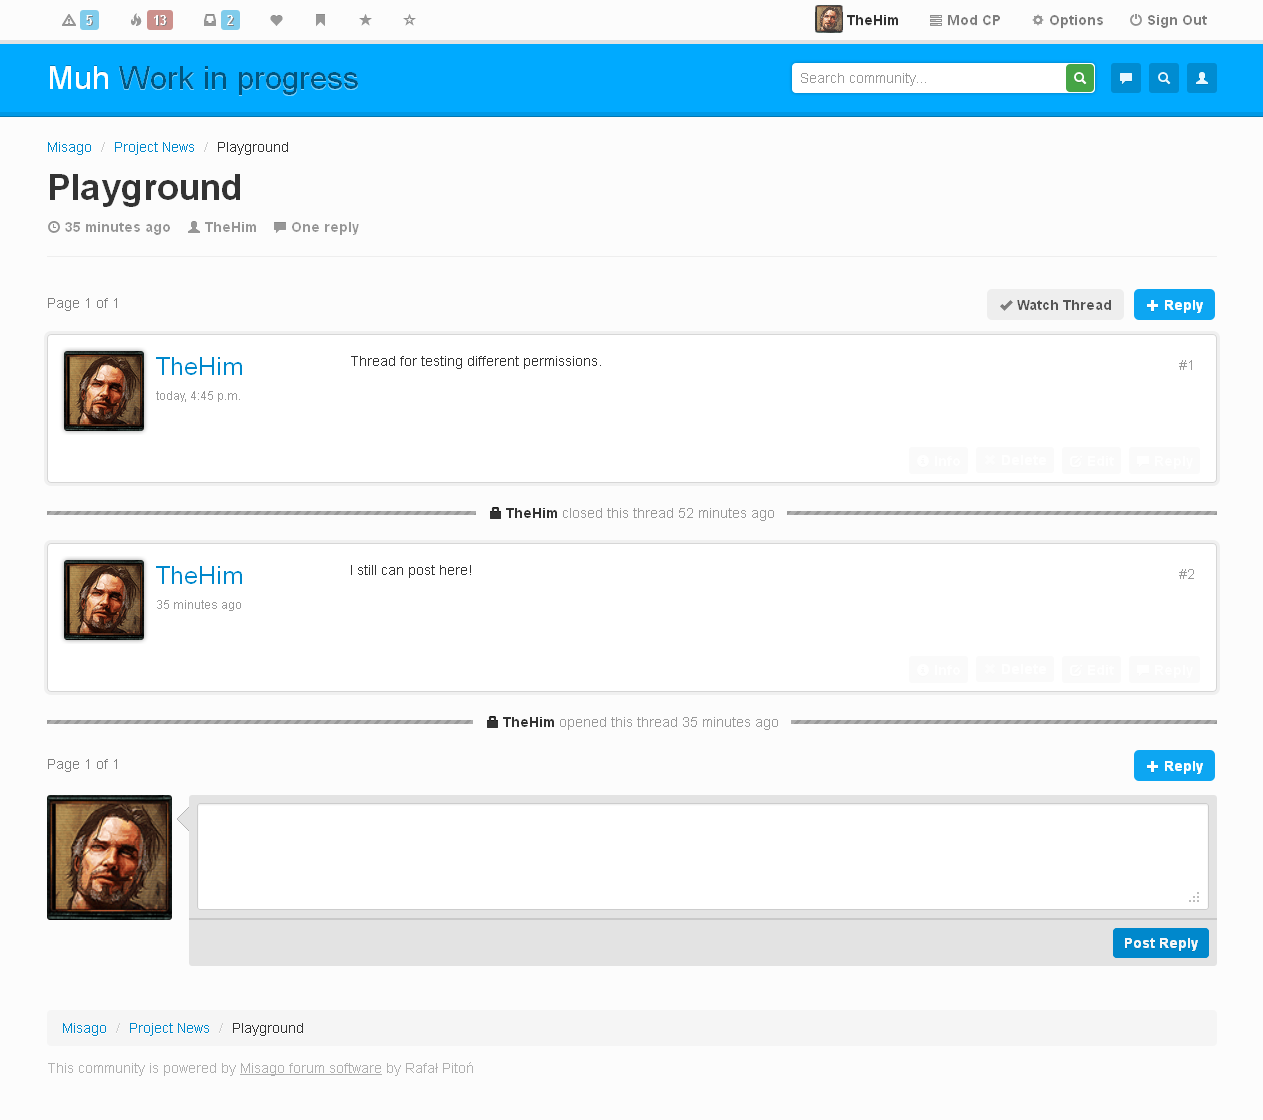Viewport: 1263px width, 1120px height.
Task: Click the outlined star icon
Action: 410,20
